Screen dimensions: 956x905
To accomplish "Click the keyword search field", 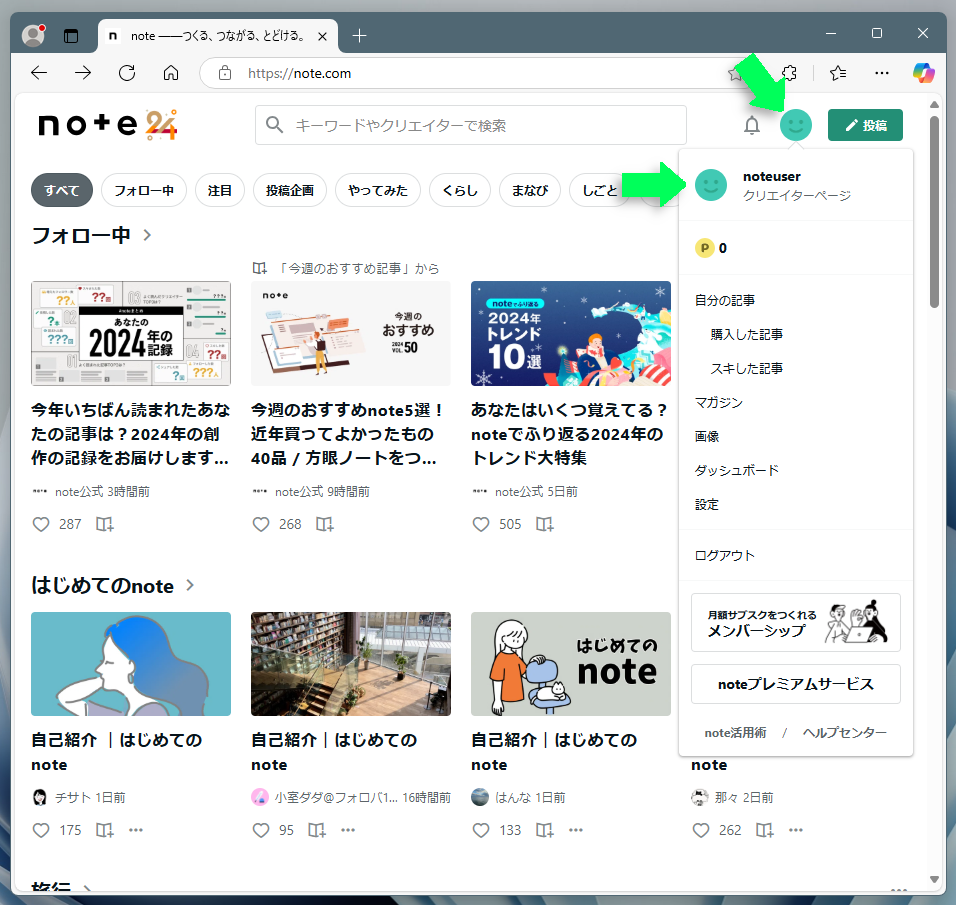I will pyautogui.click(x=471, y=125).
